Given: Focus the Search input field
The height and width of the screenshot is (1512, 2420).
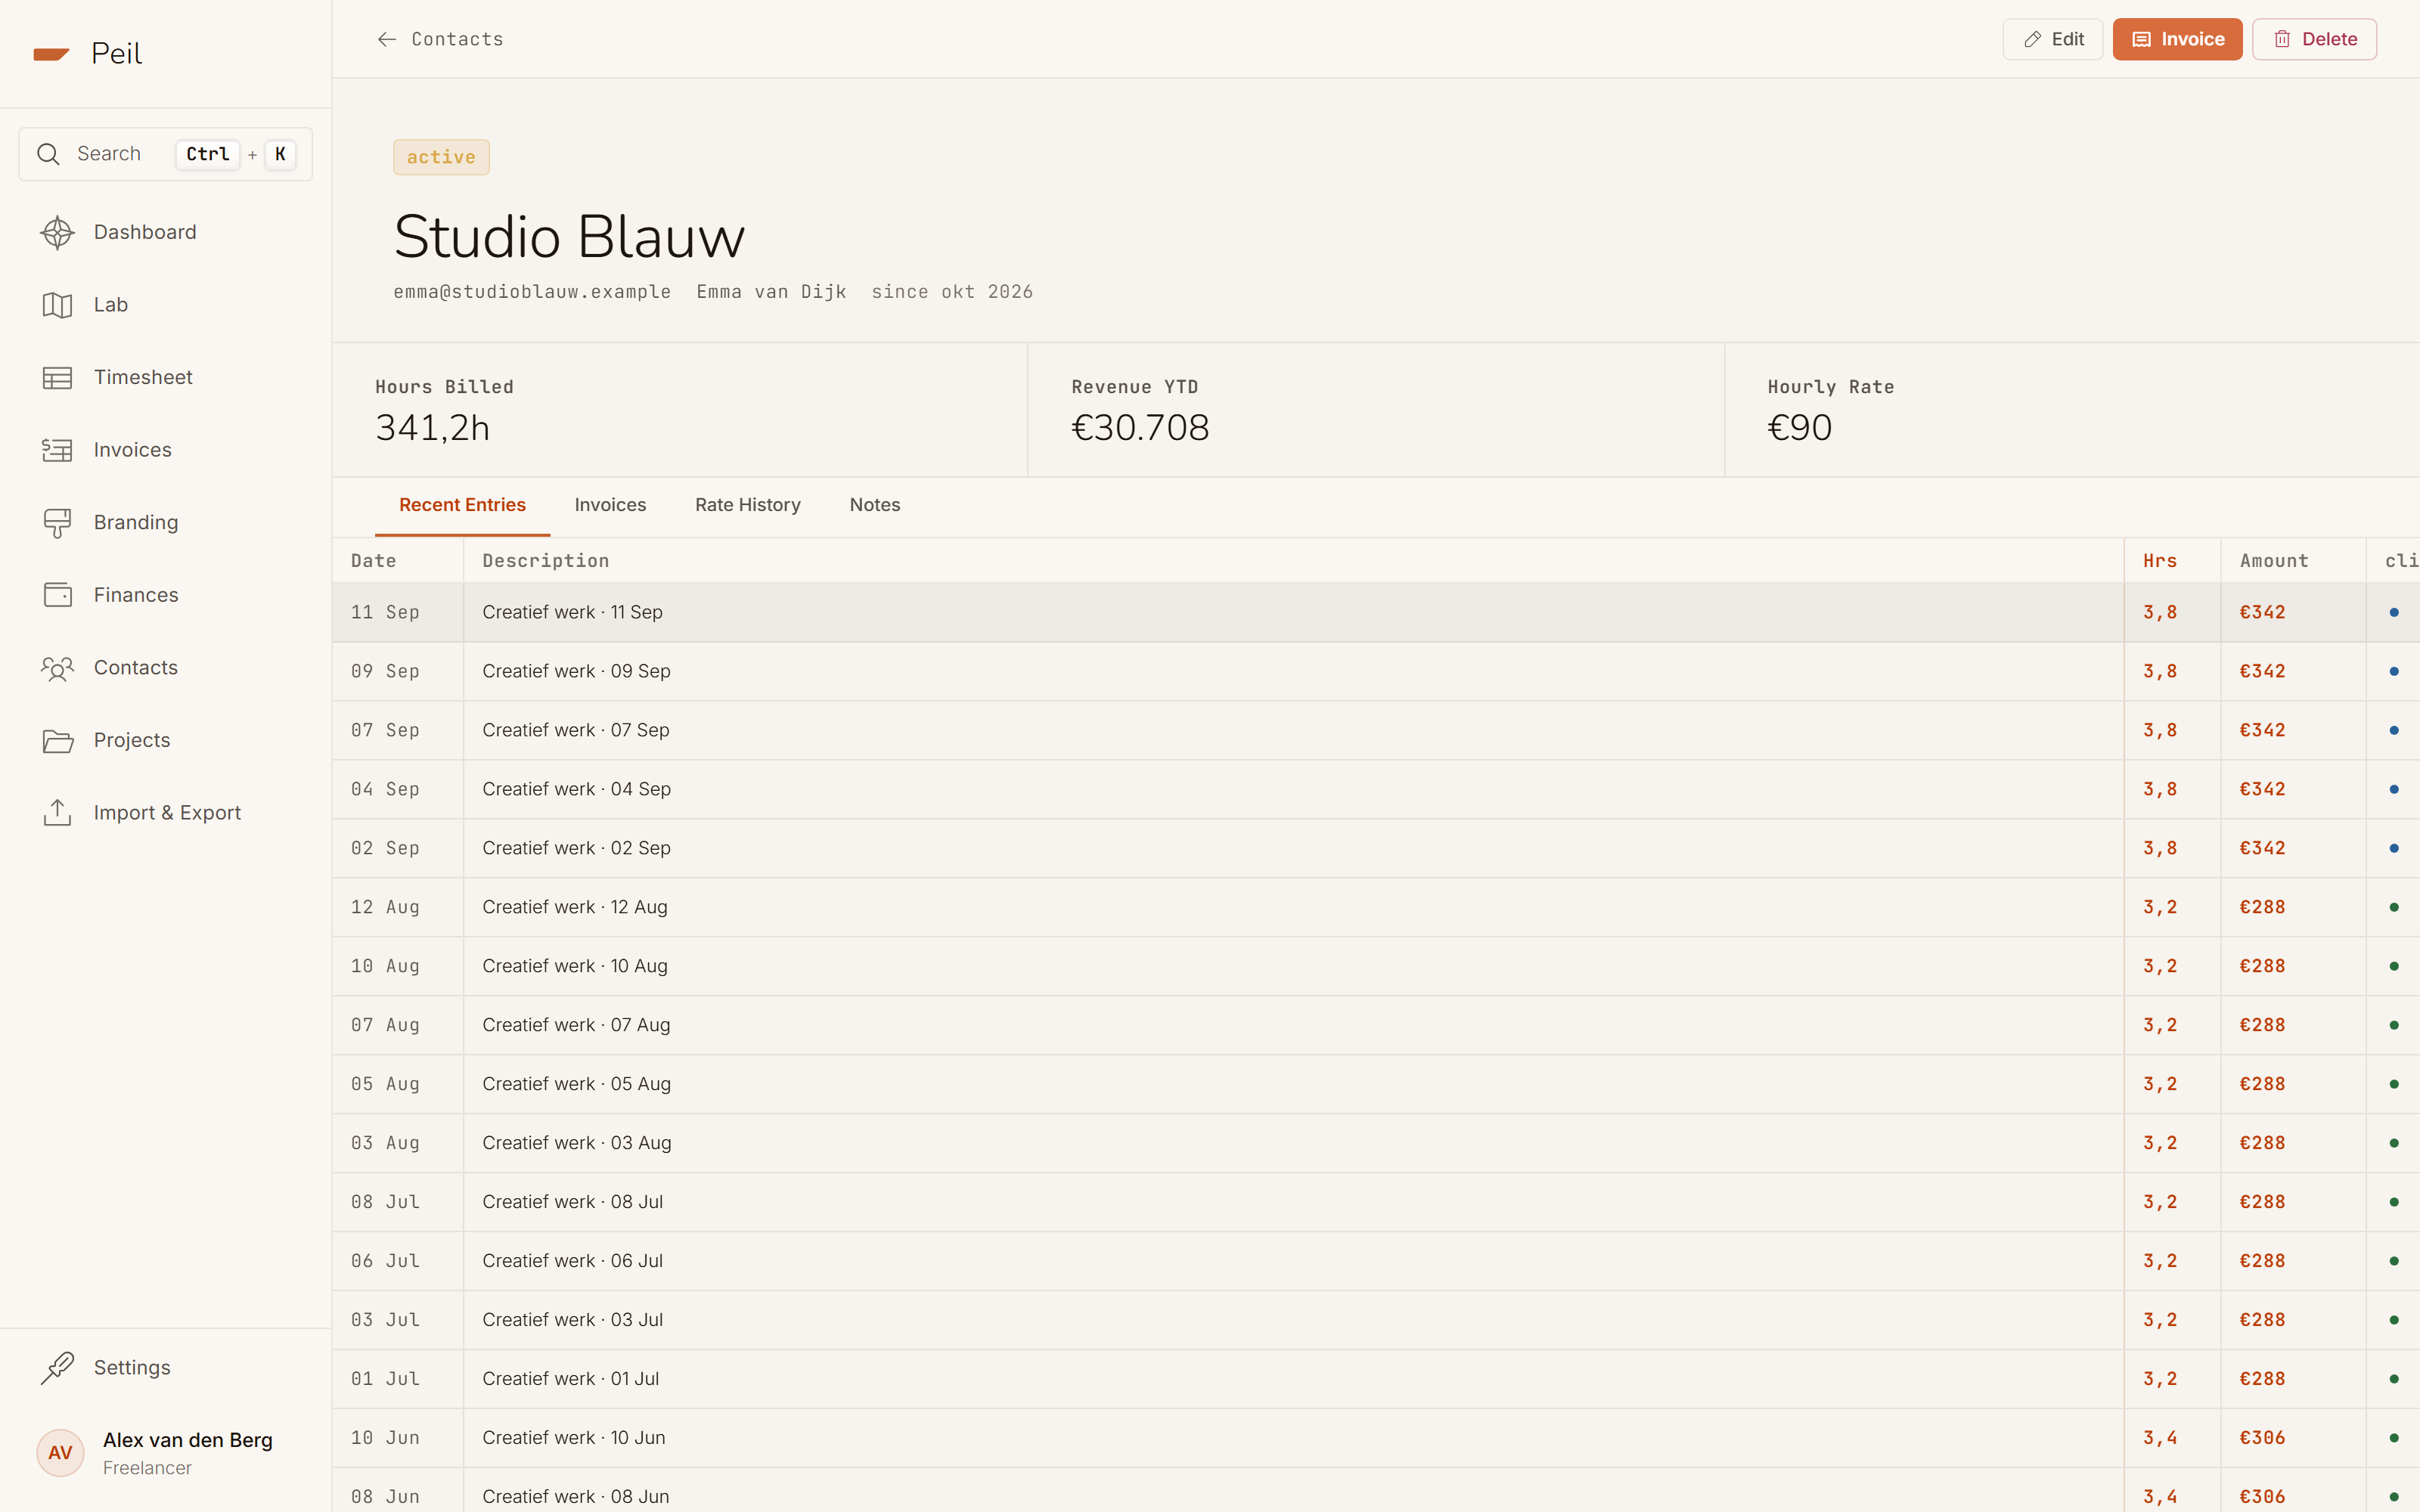Looking at the screenshot, I should coord(166,154).
